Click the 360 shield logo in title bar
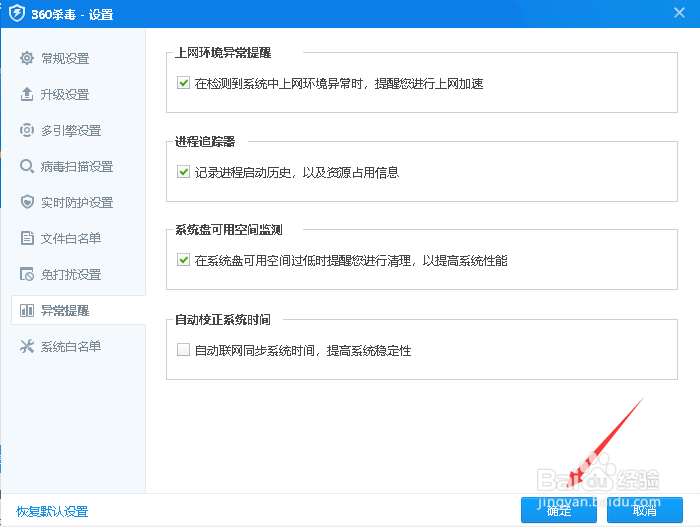 point(17,13)
